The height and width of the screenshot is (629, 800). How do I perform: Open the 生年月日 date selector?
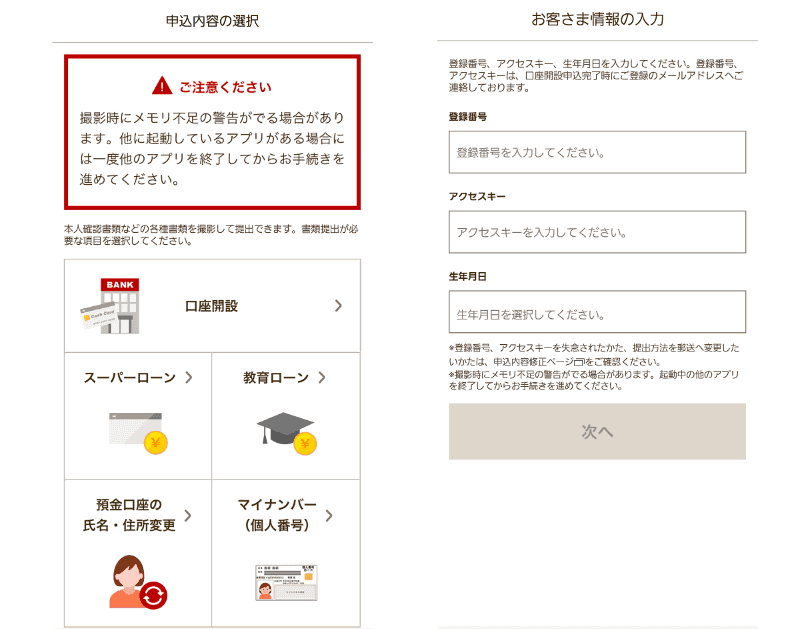597,312
